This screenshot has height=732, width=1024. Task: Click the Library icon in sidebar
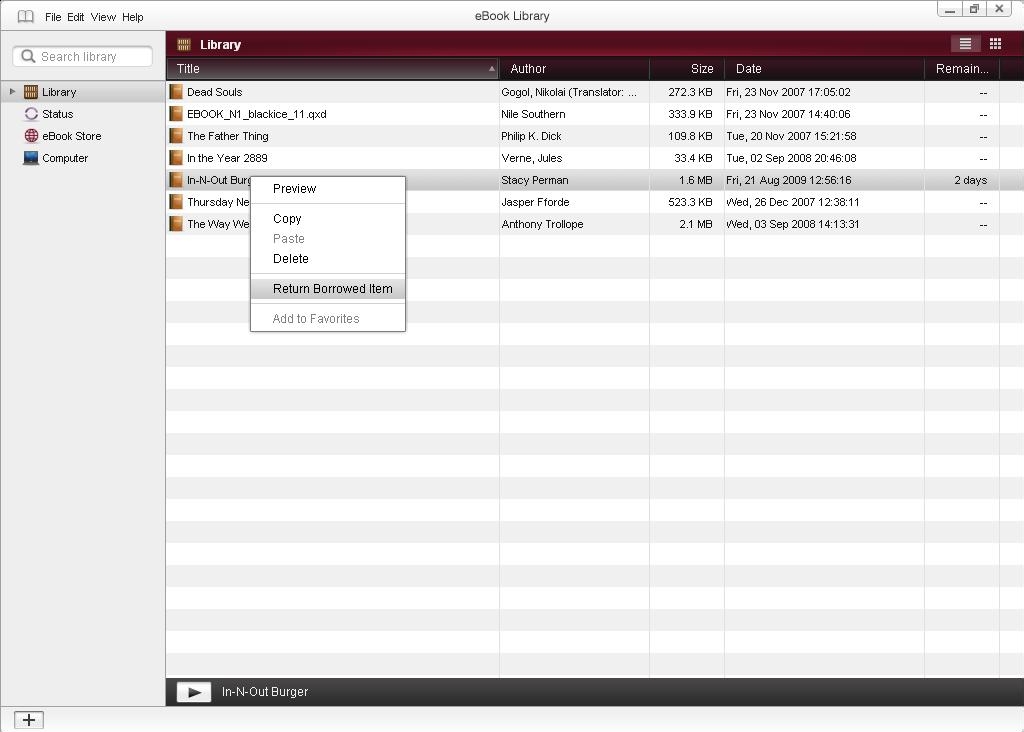click(31, 92)
